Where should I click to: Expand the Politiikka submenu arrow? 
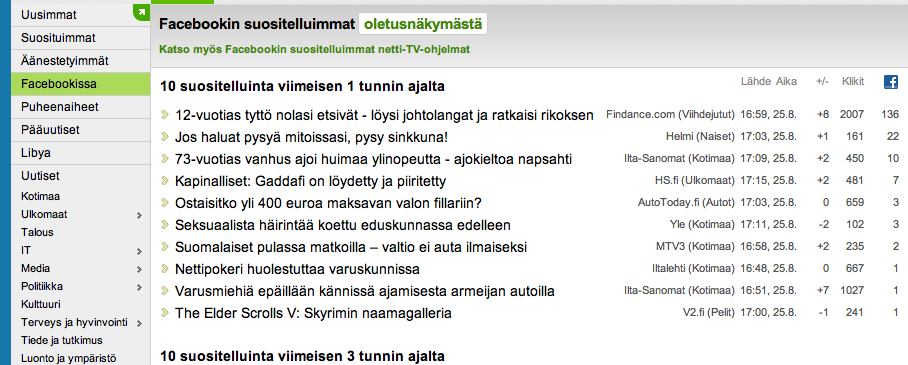tap(139, 287)
